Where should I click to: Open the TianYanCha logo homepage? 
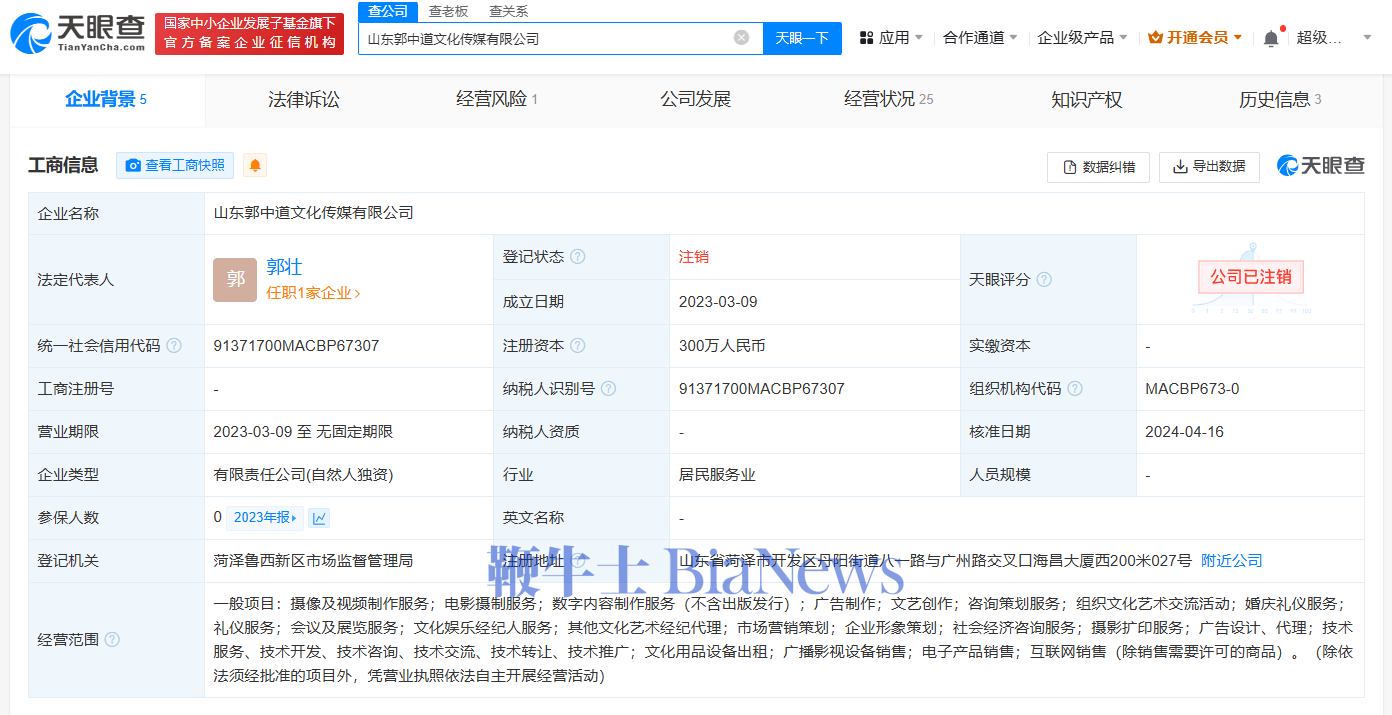coord(78,33)
